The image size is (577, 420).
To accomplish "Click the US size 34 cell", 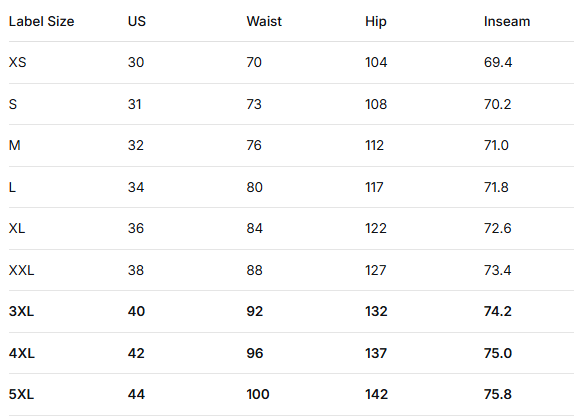I will [x=136, y=187].
